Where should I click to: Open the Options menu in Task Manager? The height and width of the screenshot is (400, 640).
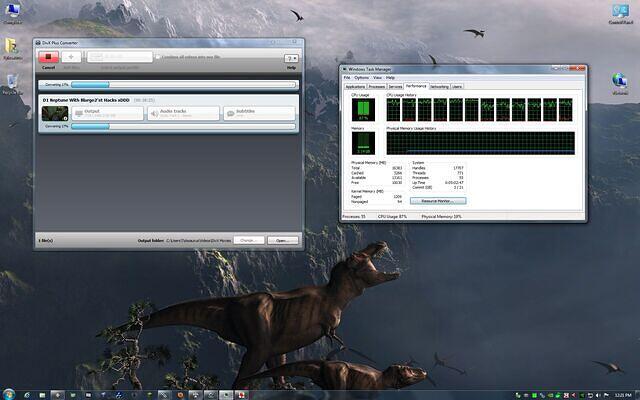(361, 77)
